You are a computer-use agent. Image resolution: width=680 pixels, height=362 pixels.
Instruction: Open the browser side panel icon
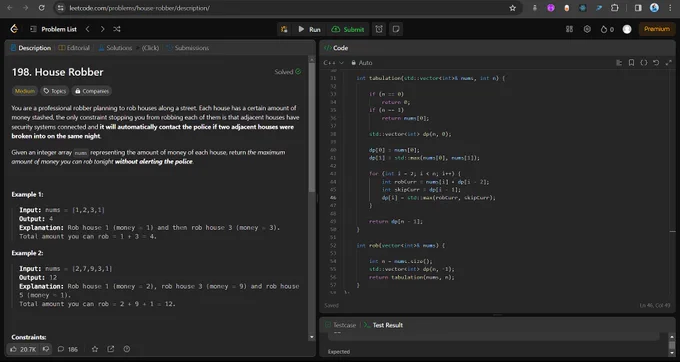638,8
